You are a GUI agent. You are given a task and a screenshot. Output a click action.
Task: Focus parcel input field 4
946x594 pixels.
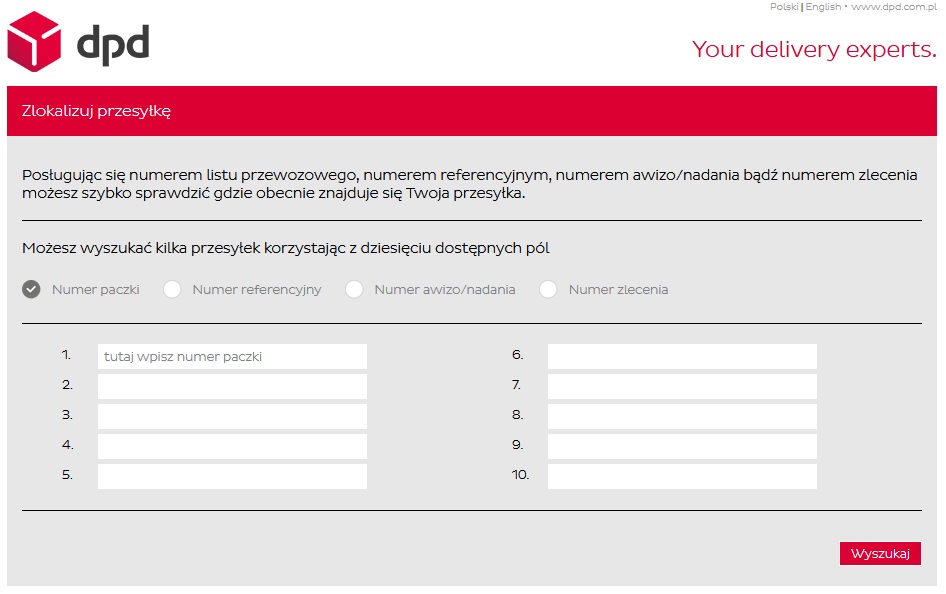click(232, 446)
